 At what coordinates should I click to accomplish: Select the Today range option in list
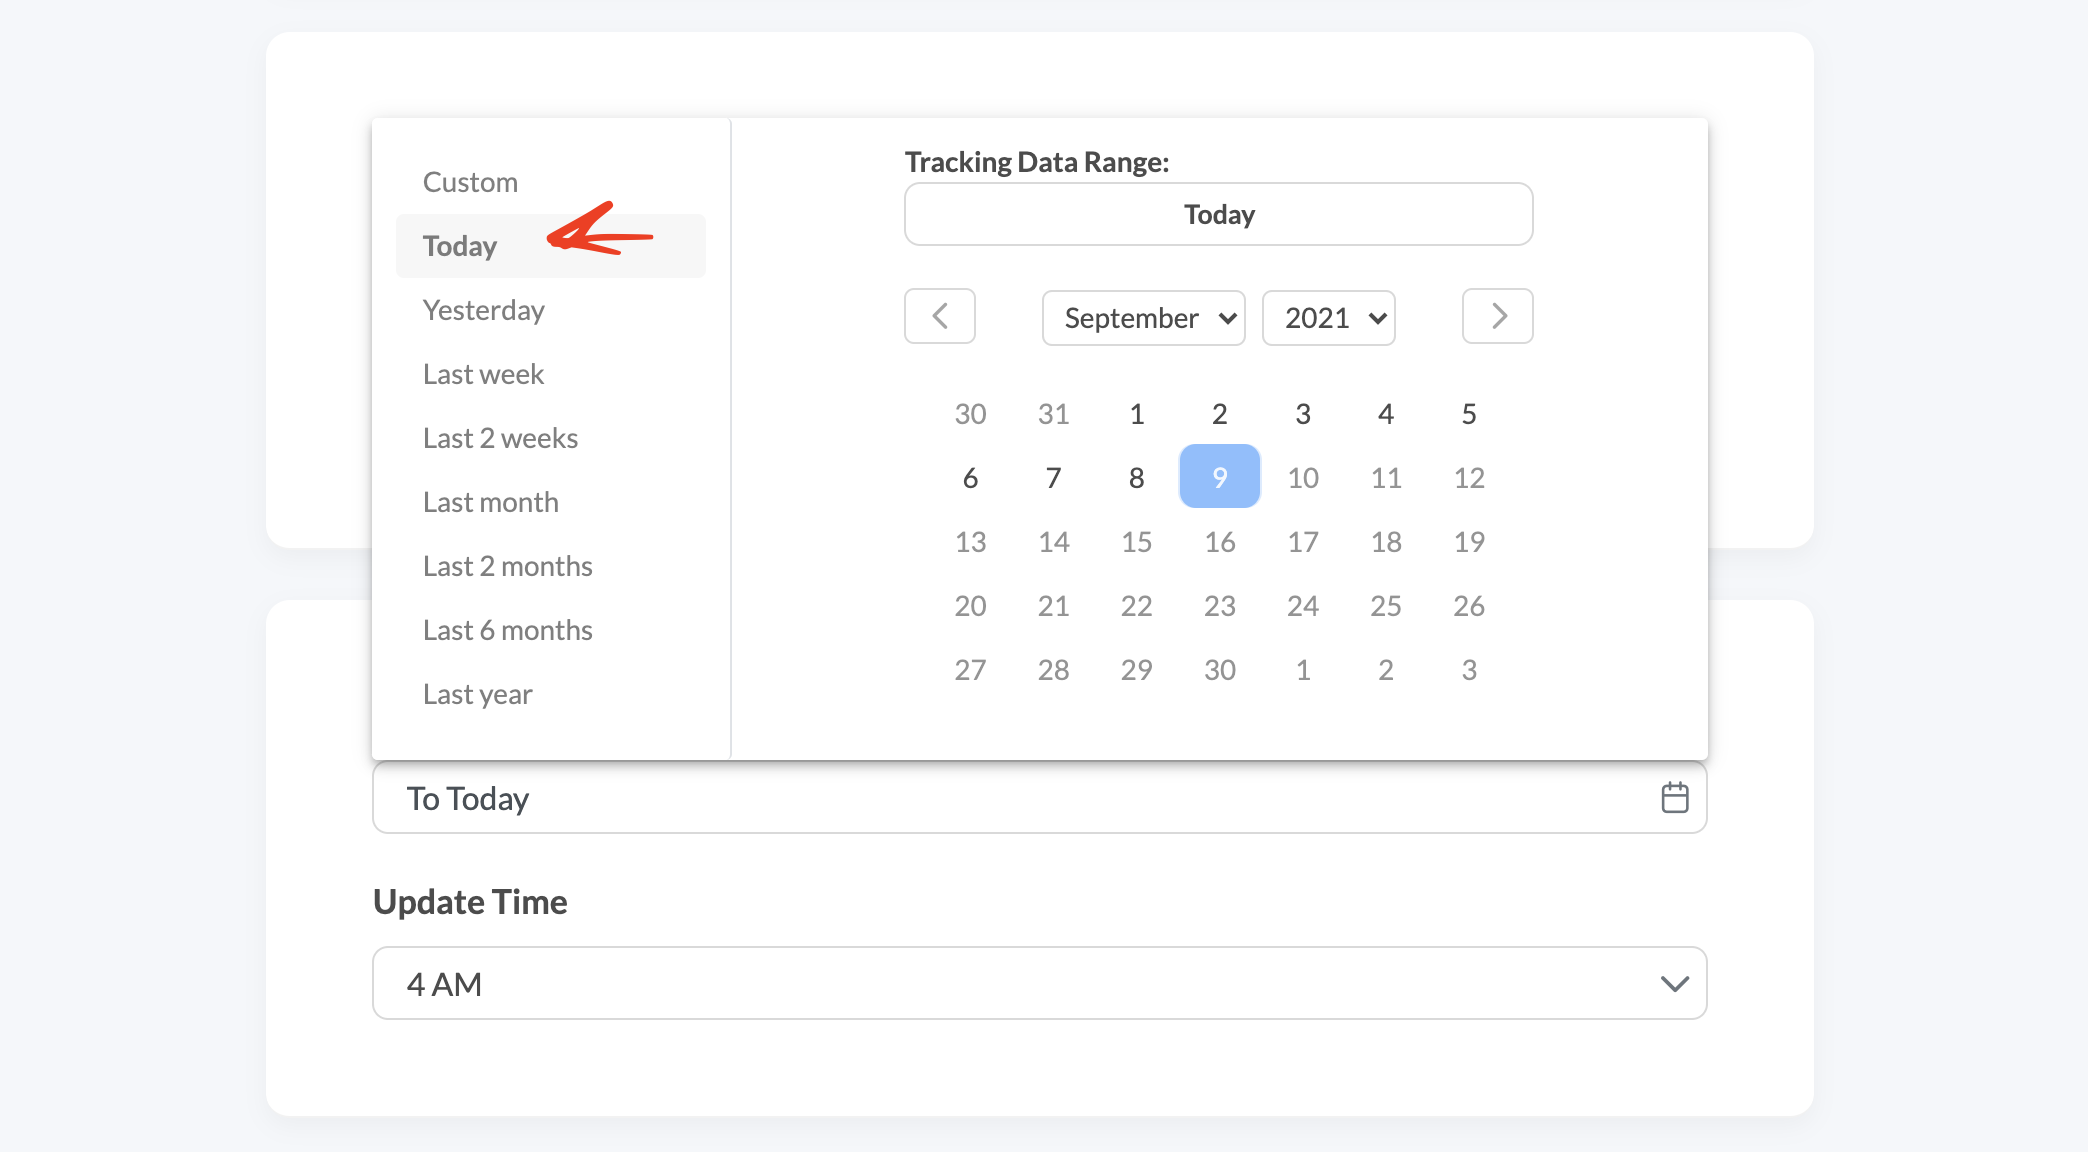pyautogui.click(x=551, y=246)
